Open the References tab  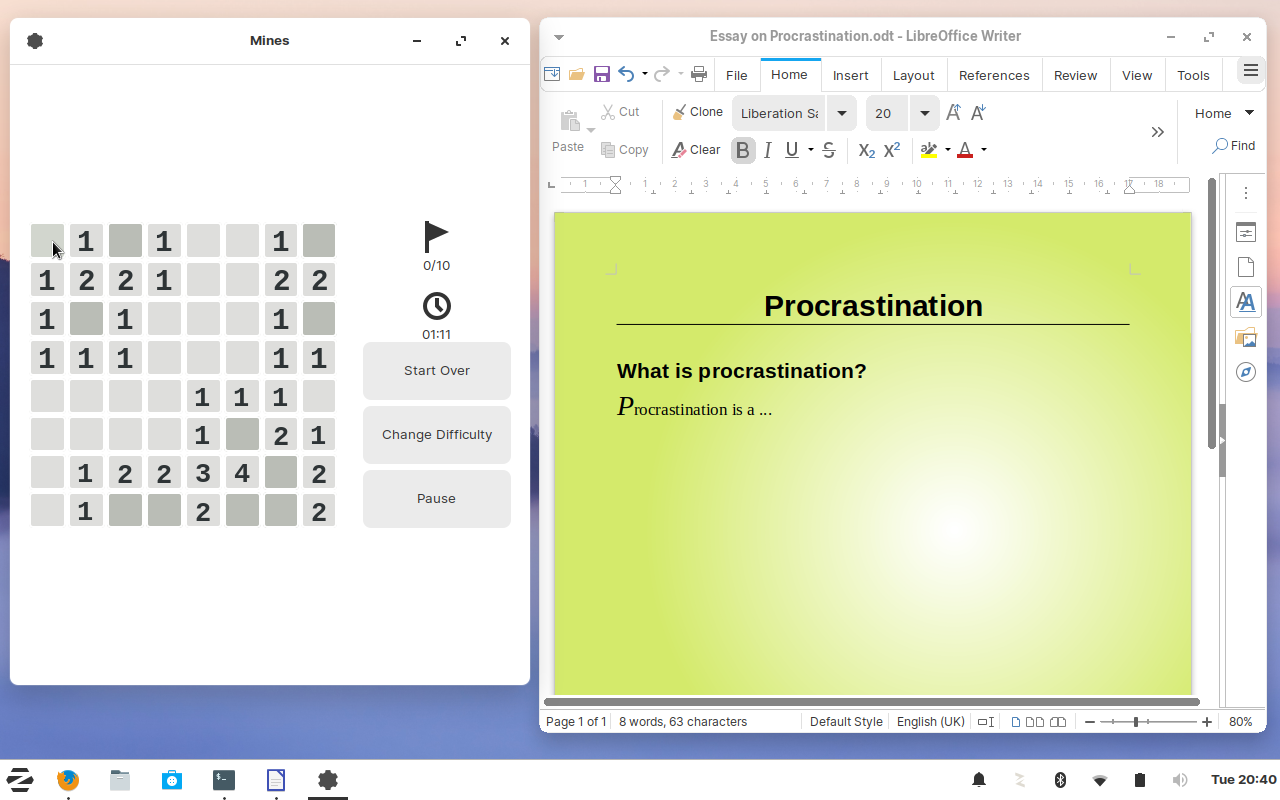[994, 75]
